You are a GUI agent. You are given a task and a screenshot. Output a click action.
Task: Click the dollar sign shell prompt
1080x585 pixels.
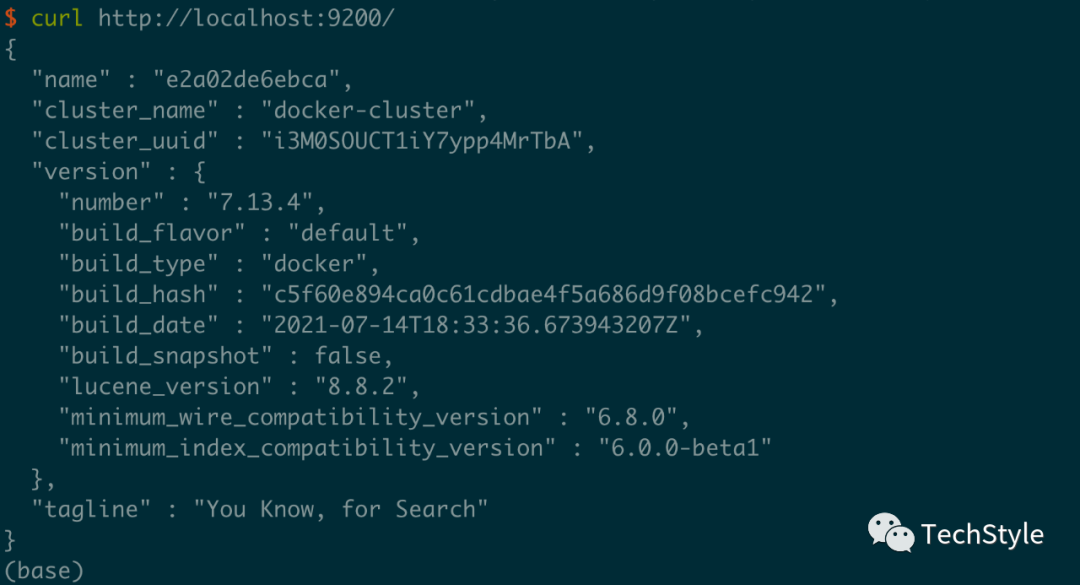click(10, 18)
